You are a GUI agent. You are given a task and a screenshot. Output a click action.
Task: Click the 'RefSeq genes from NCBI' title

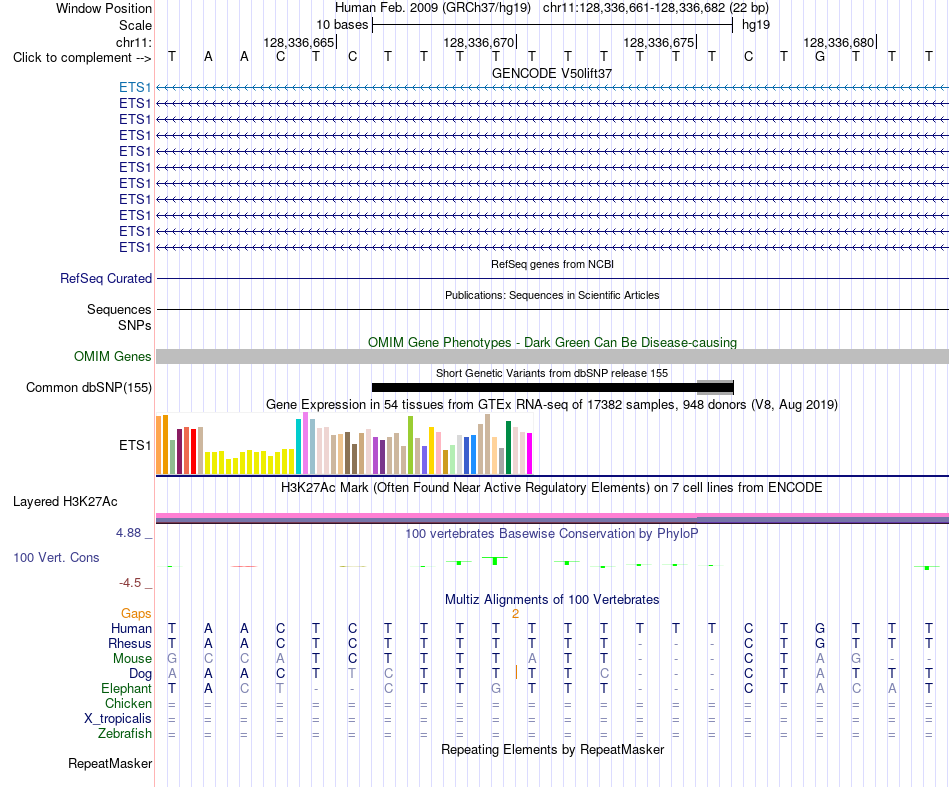coord(552,264)
